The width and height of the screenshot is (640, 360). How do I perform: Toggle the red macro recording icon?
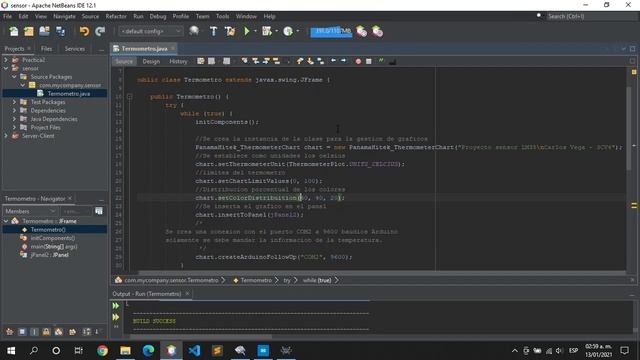pos(358,61)
